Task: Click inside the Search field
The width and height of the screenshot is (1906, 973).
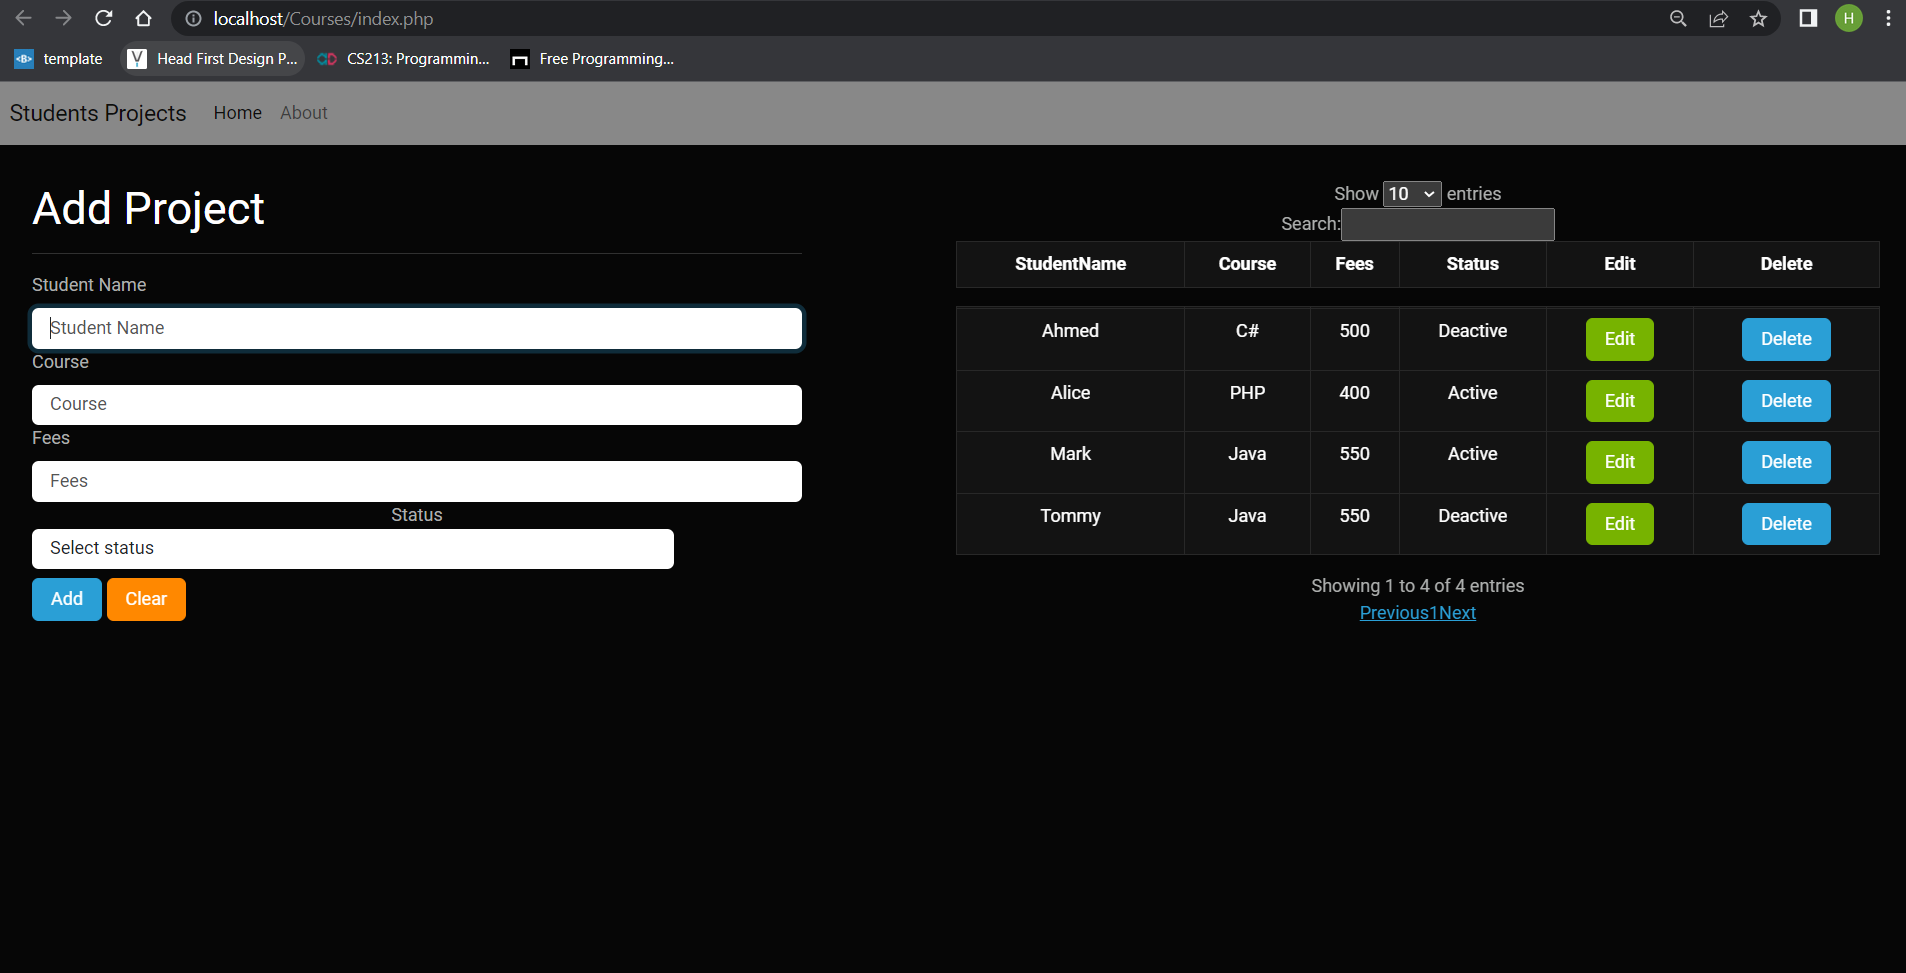Action: (x=1446, y=224)
